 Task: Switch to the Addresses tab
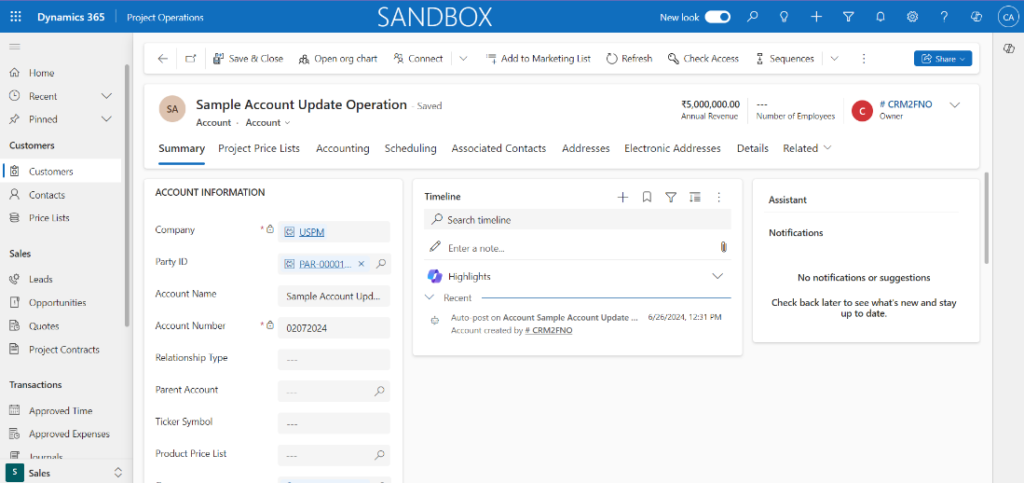[586, 148]
